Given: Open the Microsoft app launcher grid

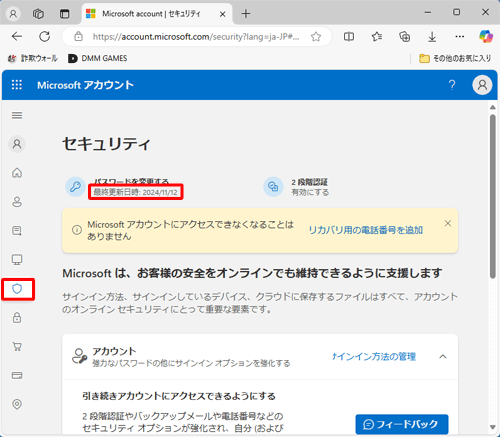Looking at the screenshot, I should click(x=17, y=85).
